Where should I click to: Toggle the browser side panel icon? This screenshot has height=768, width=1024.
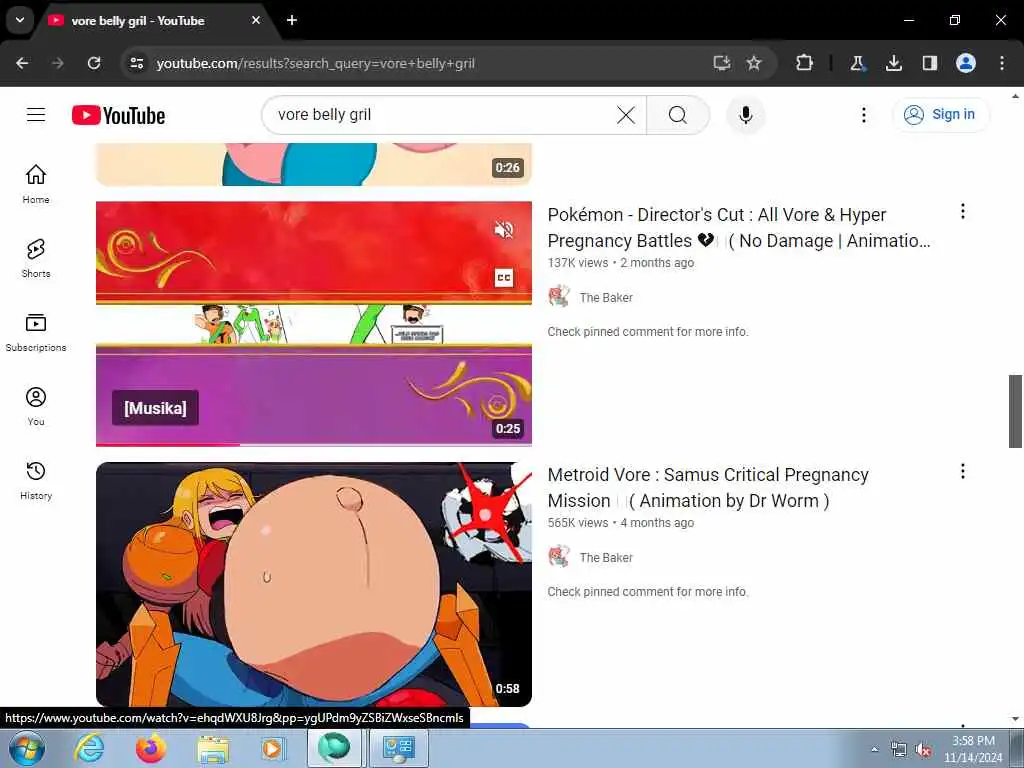(929, 63)
